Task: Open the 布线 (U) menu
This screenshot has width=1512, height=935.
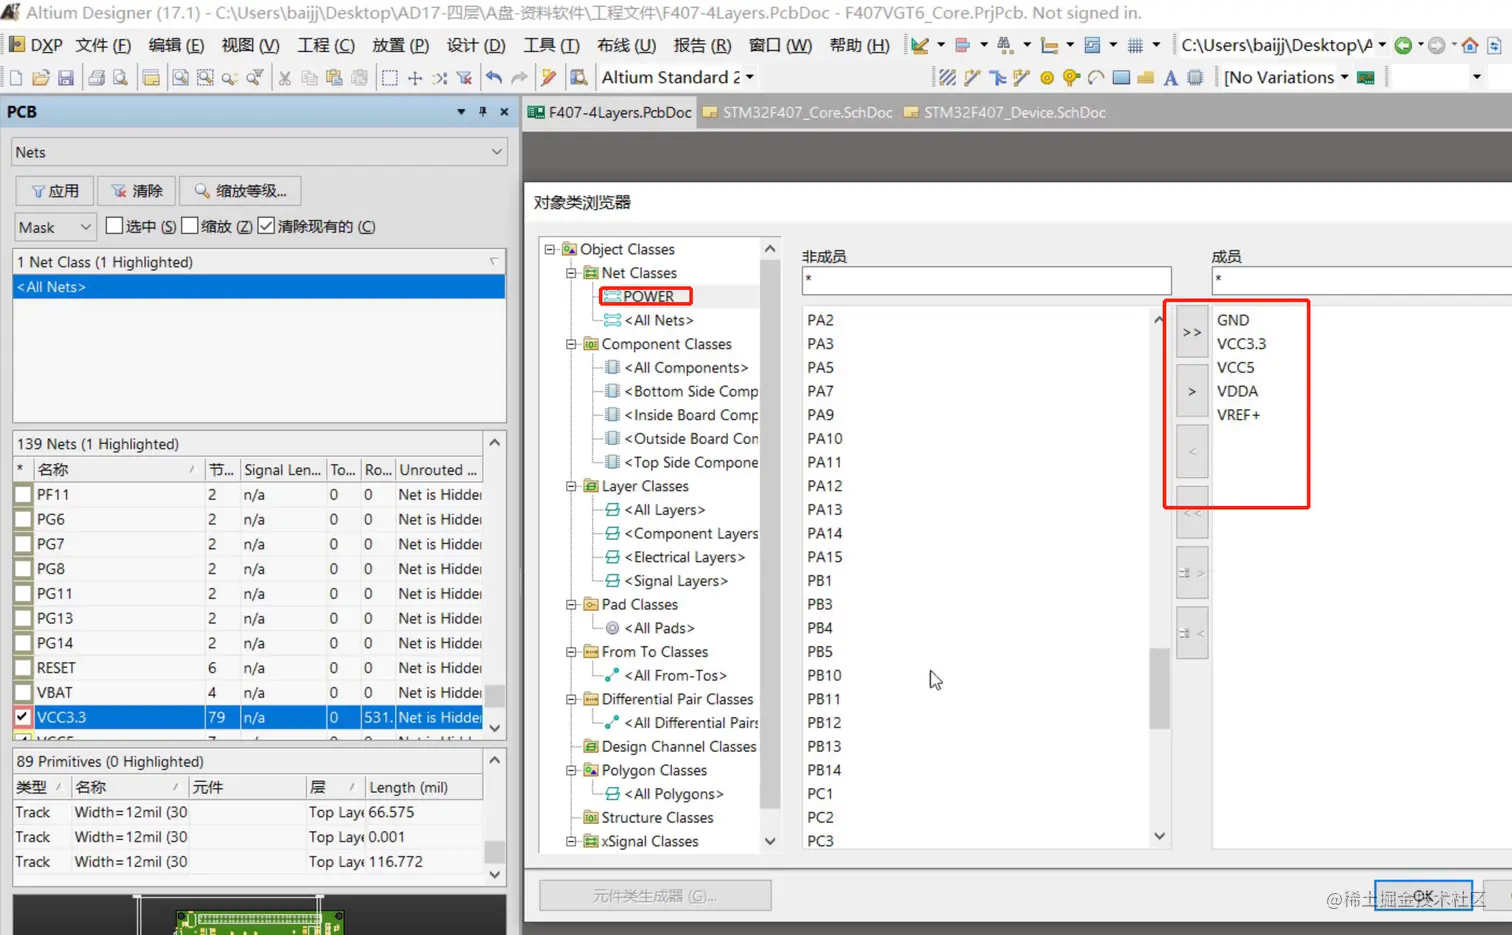Action: pyautogui.click(x=626, y=45)
